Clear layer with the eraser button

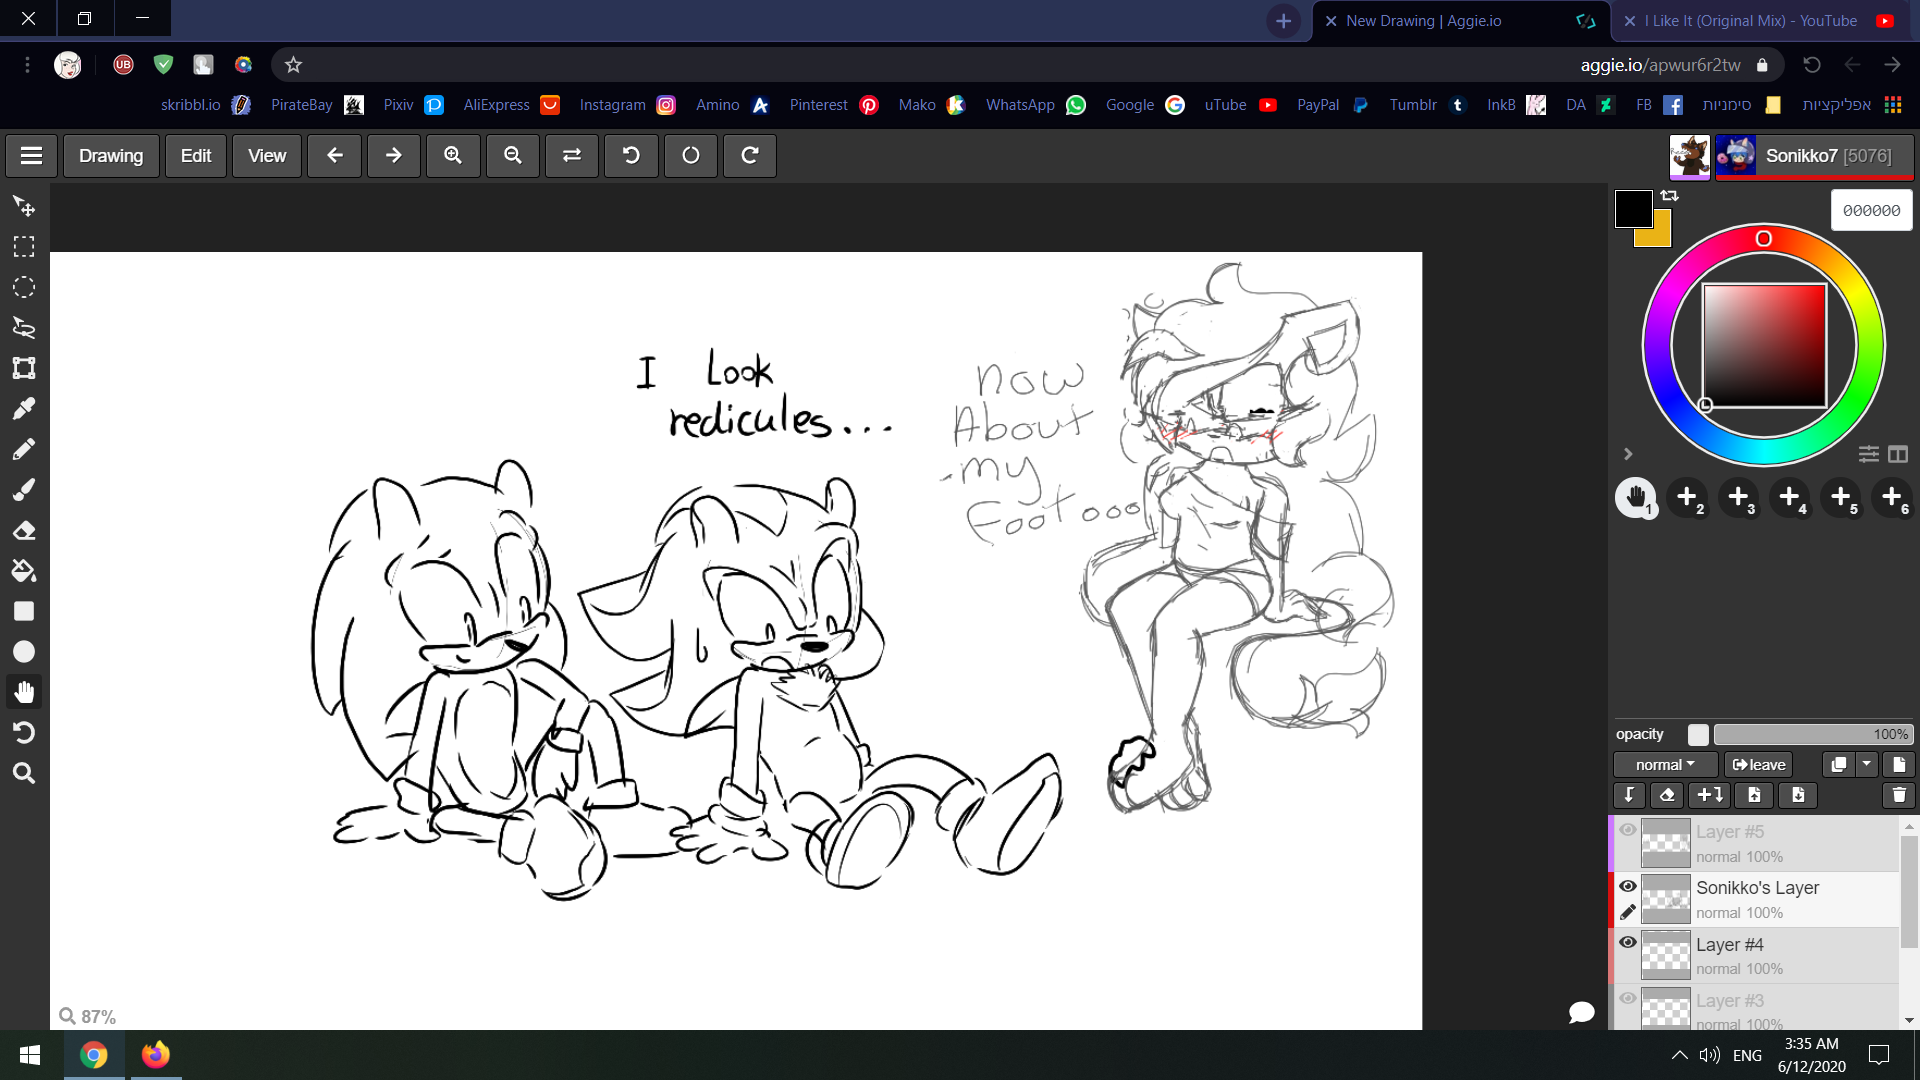[x=1667, y=795]
